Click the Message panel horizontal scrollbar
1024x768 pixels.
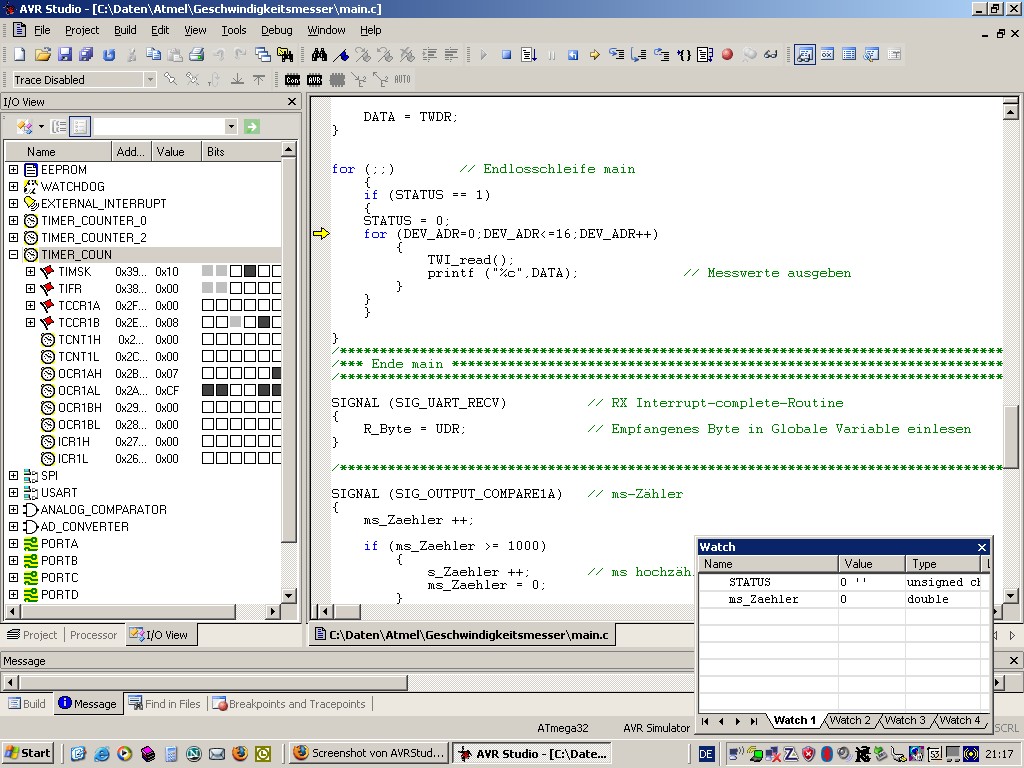pos(213,682)
